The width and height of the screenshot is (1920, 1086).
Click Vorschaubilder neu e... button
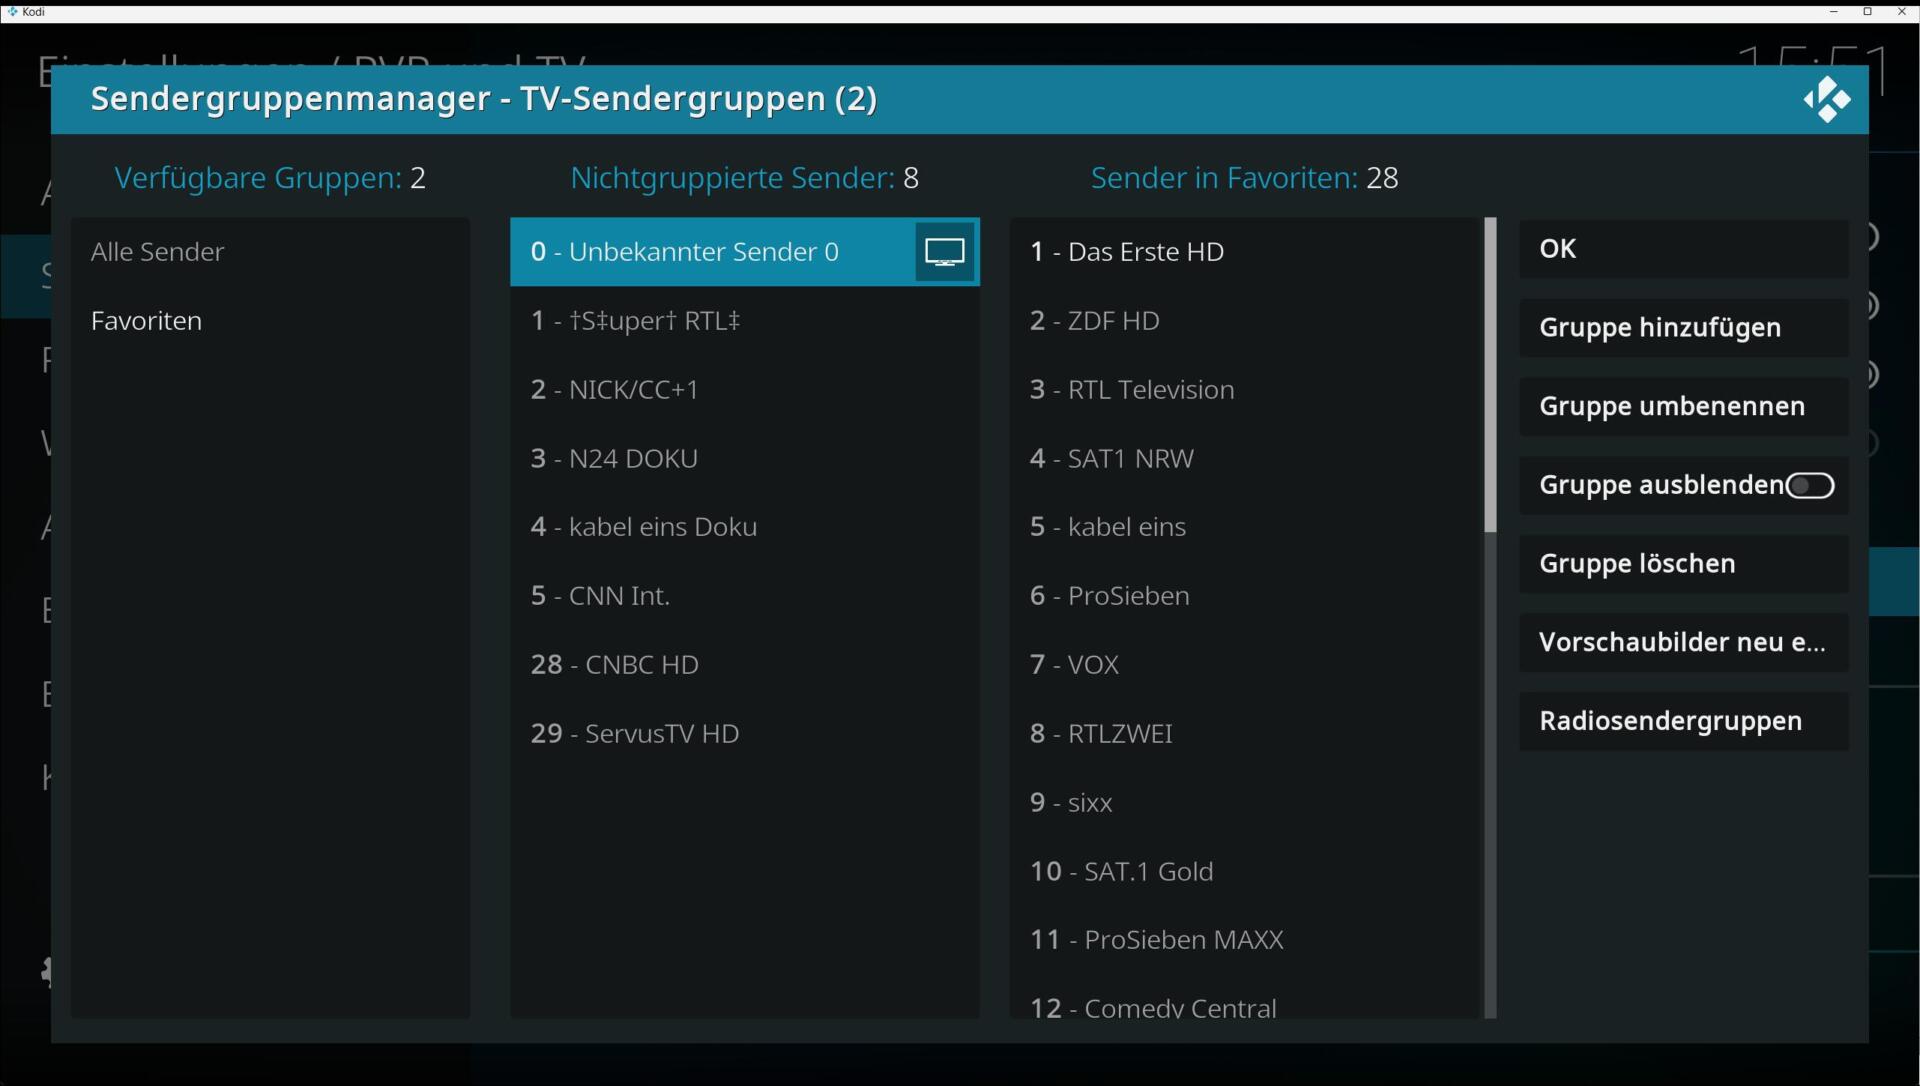coord(1684,642)
